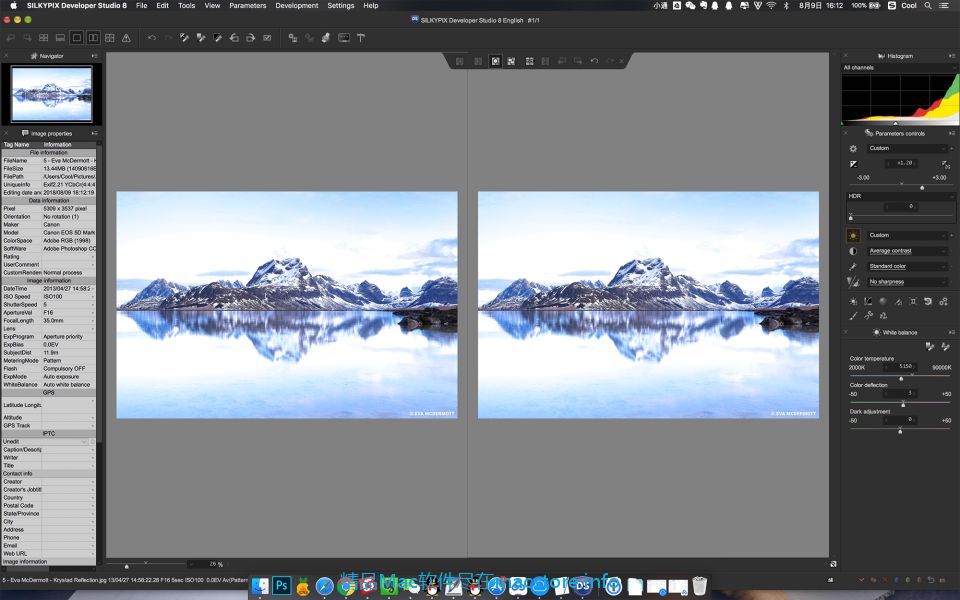Click the tone curve sub-control icon
This screenshot has height=600, width=960.
[868, 301]
